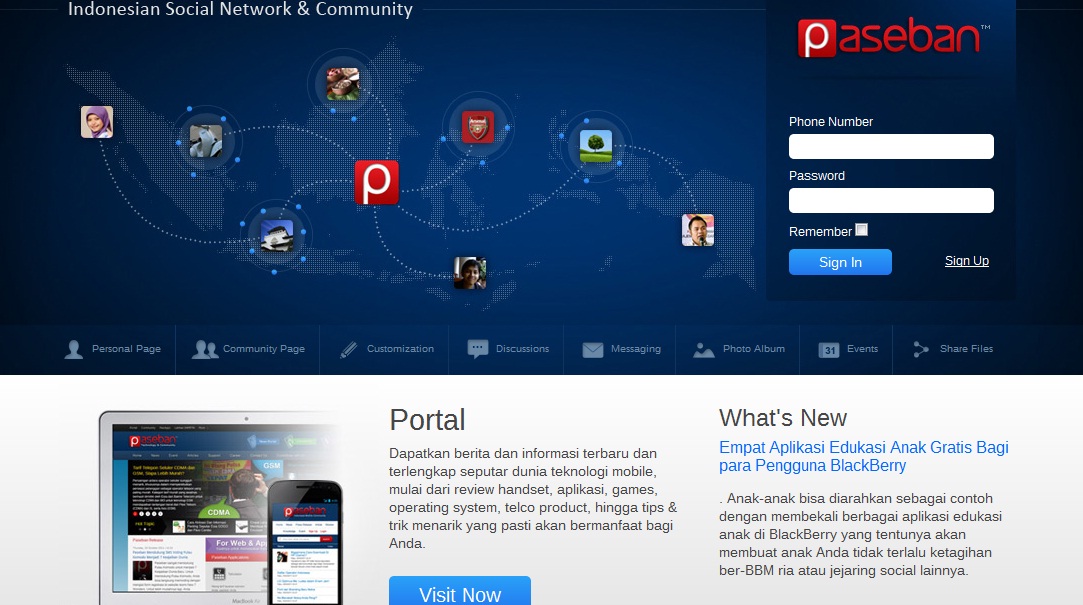Screen dimensions: 1083x605
Task: Click the Remember label text
Action: (x=821, y=231)
